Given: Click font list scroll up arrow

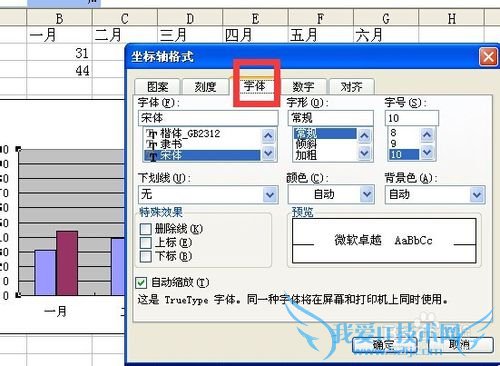Looking at the screenshot, I should 268,136.
